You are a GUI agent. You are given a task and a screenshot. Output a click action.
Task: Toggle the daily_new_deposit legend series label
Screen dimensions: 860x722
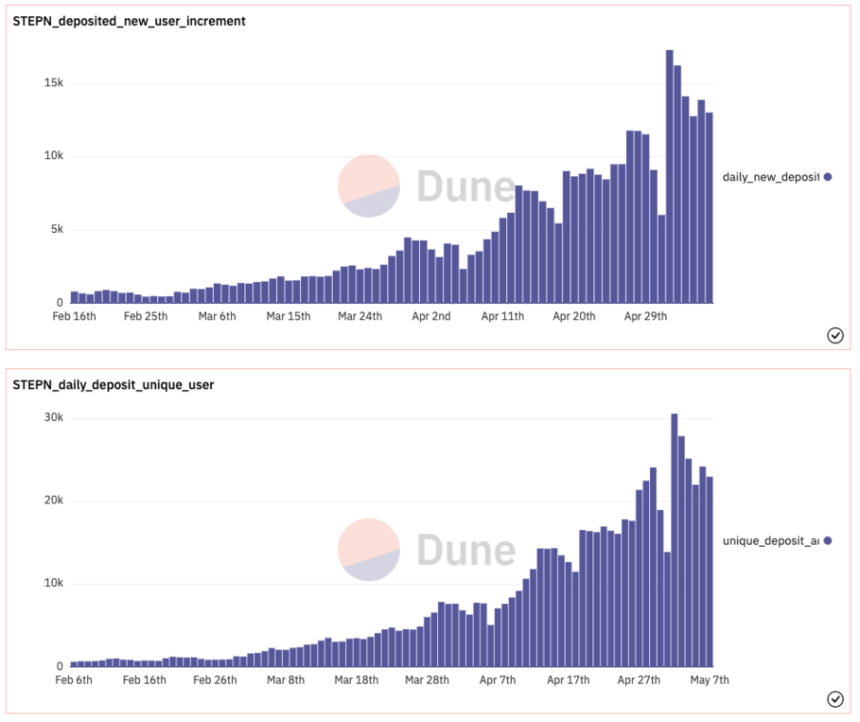tap(771, 177)
